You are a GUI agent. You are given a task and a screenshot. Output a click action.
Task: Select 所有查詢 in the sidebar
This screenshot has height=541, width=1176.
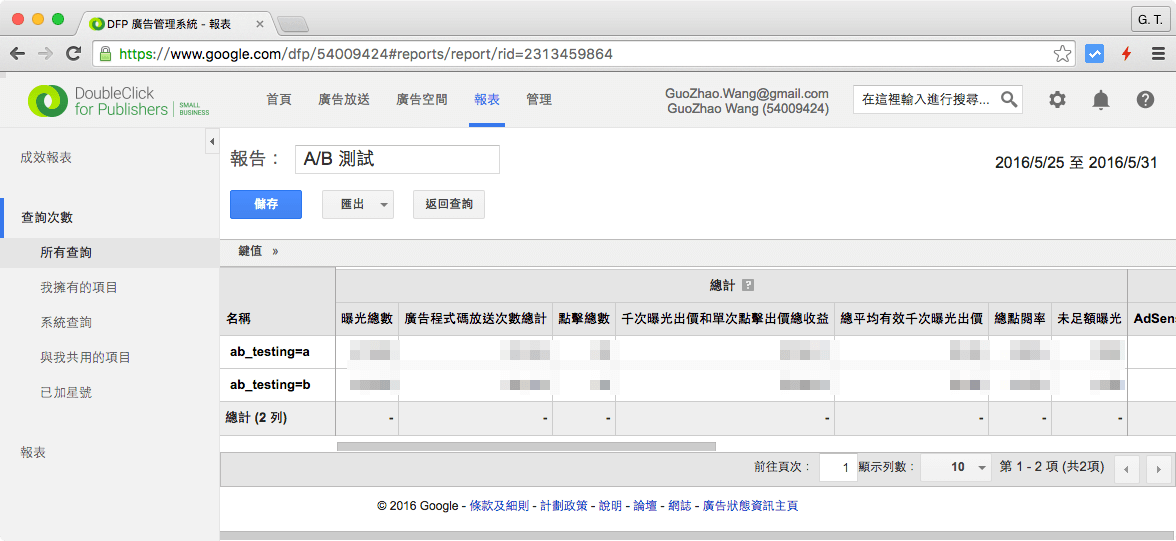[110, 253]
